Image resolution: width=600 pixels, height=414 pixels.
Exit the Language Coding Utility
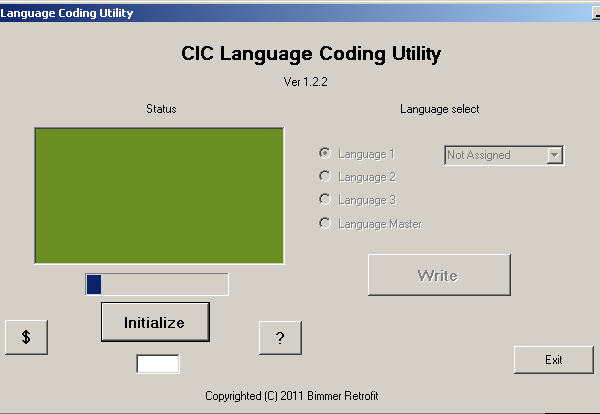coord(554,360)
